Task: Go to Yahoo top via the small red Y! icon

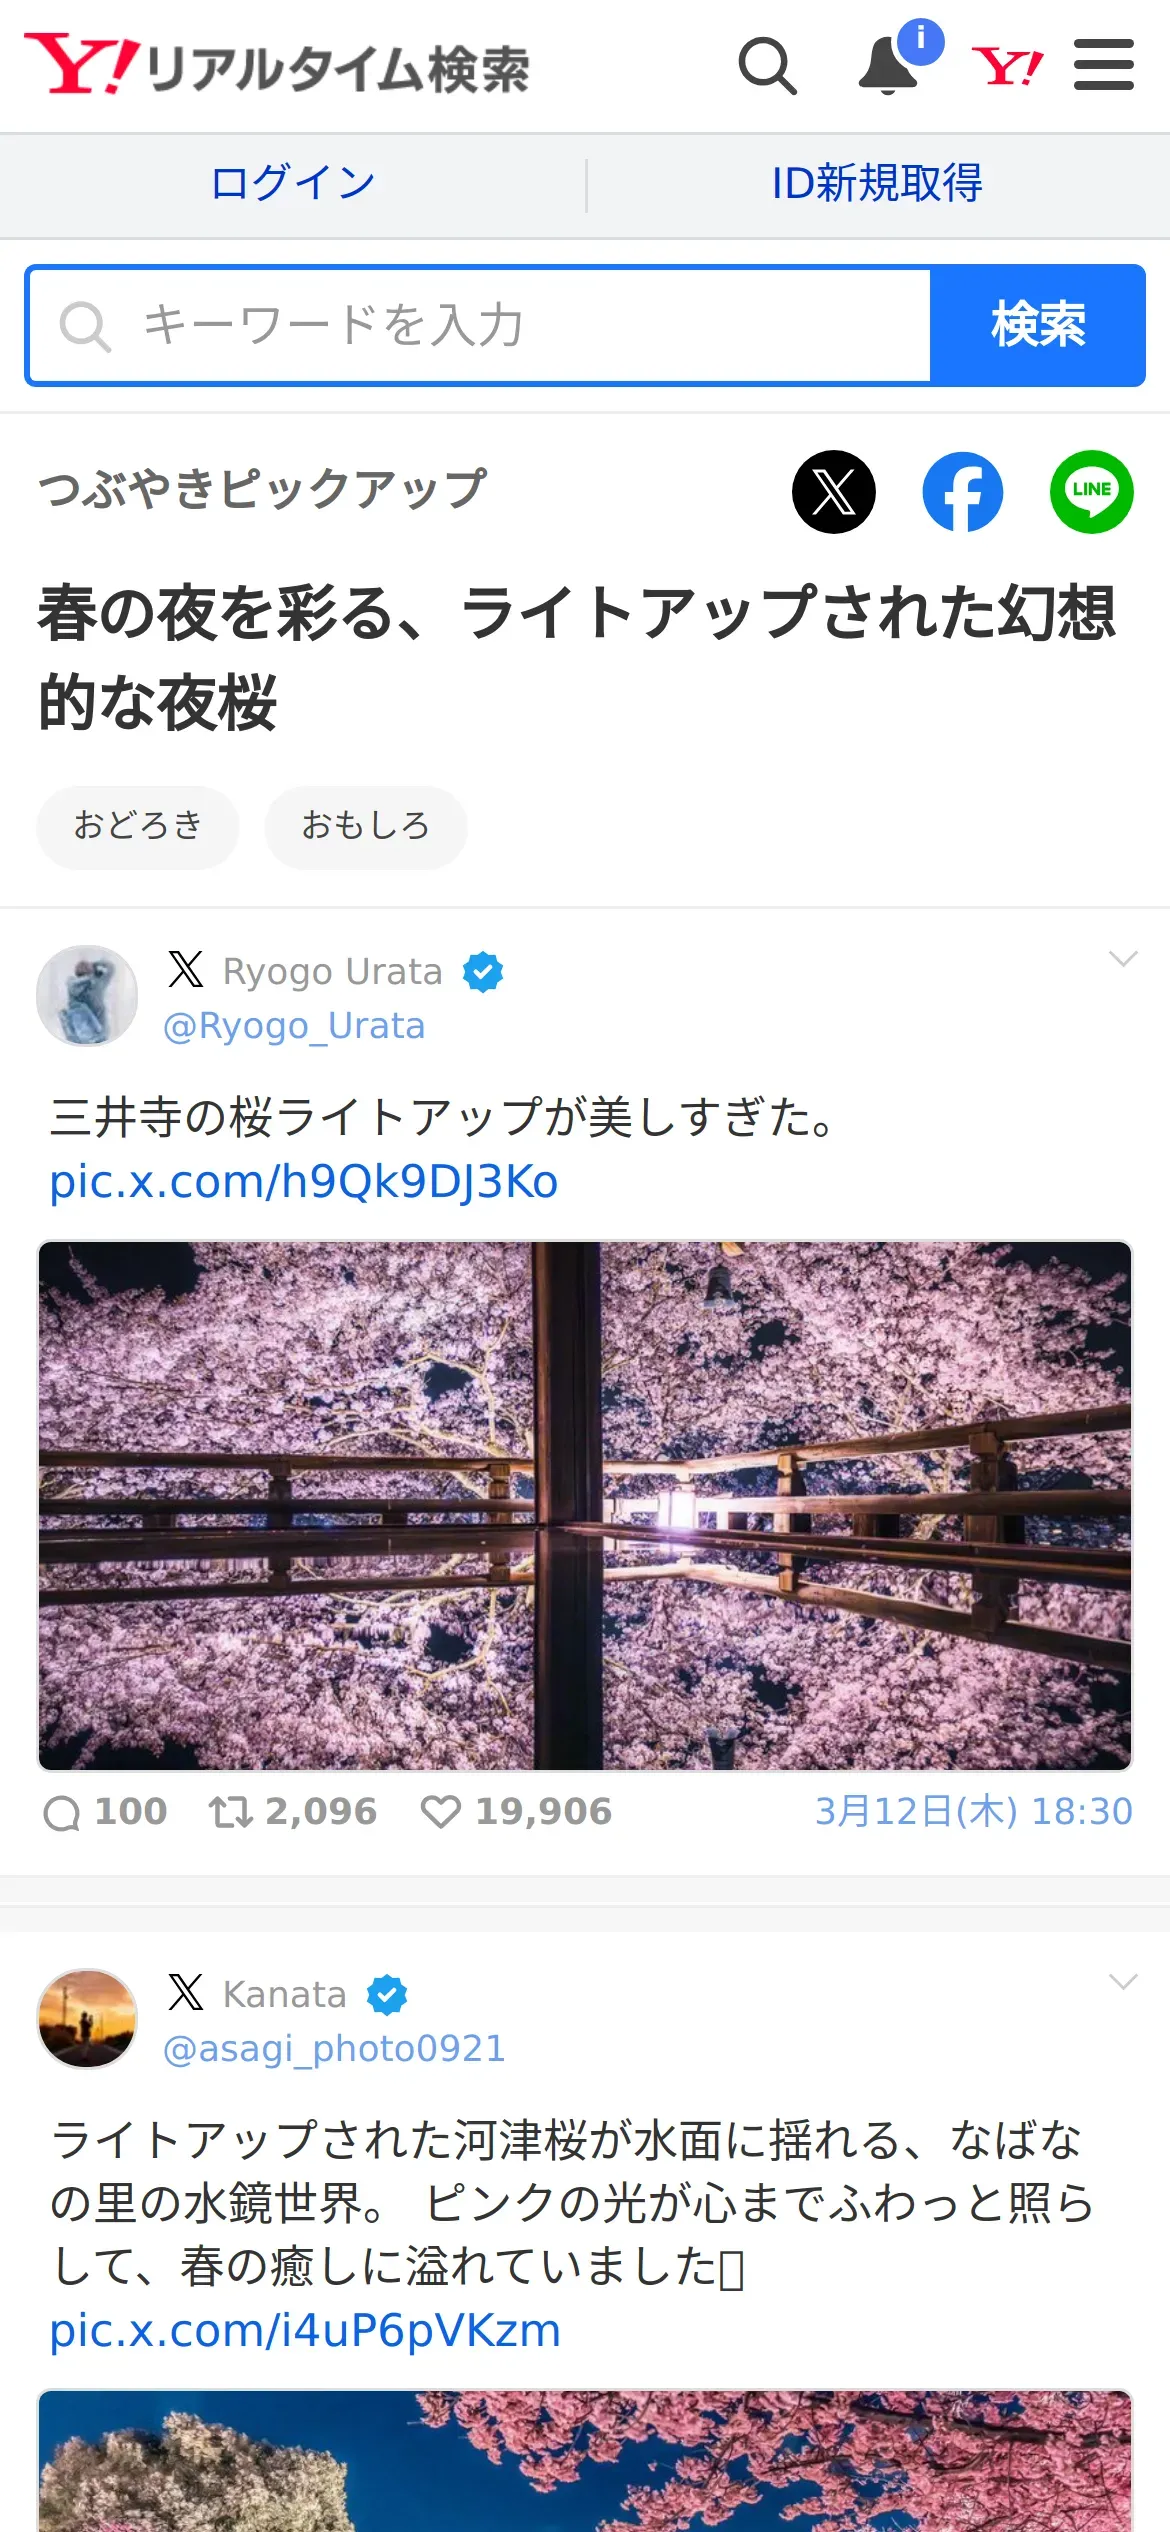Action: pyautogui.click(x=1007, y=67)
